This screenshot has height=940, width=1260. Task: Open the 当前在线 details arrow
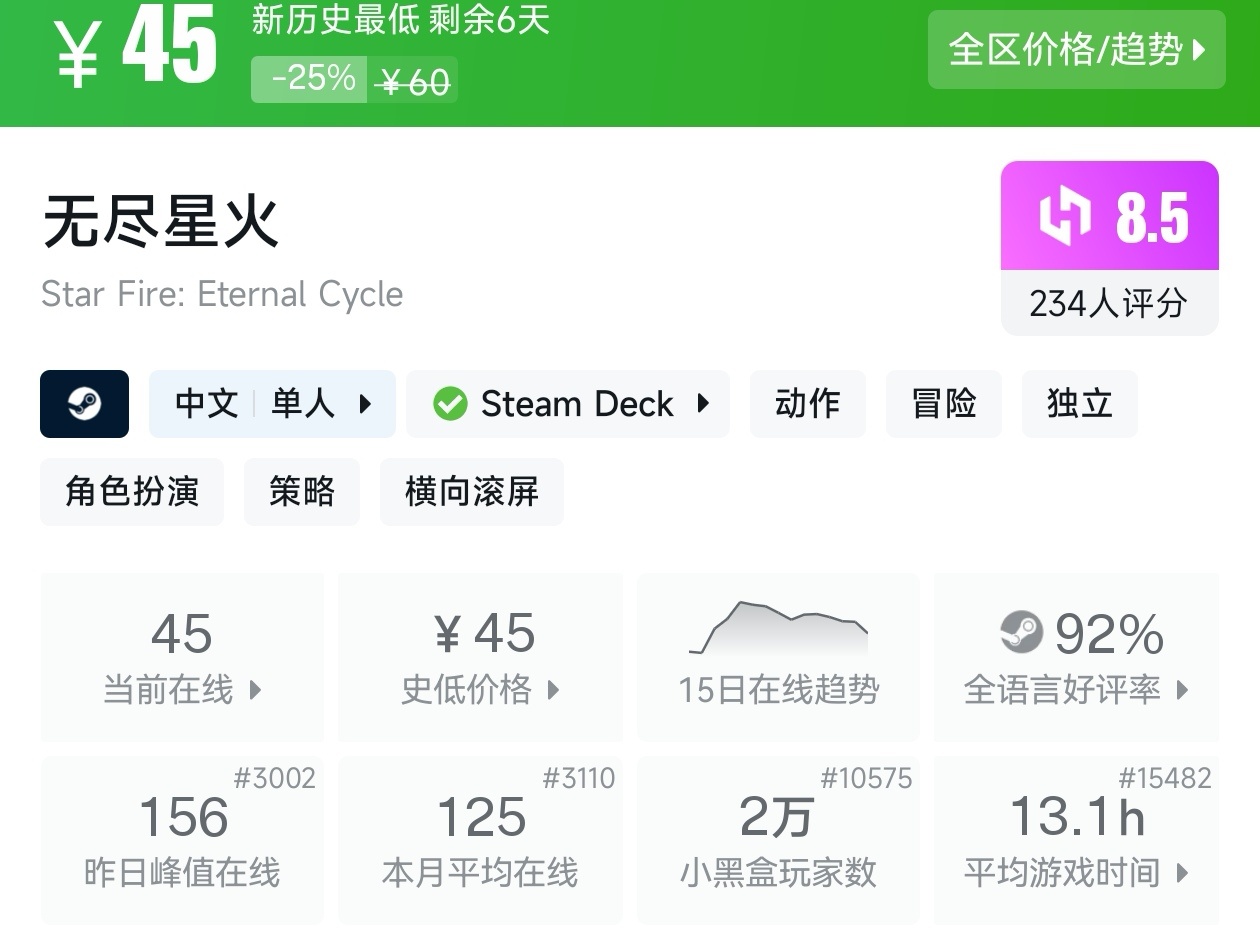tap(255, 689)
